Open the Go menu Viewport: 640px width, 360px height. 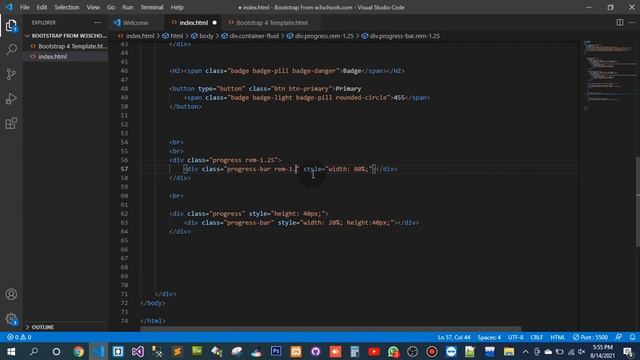[111, 7]
